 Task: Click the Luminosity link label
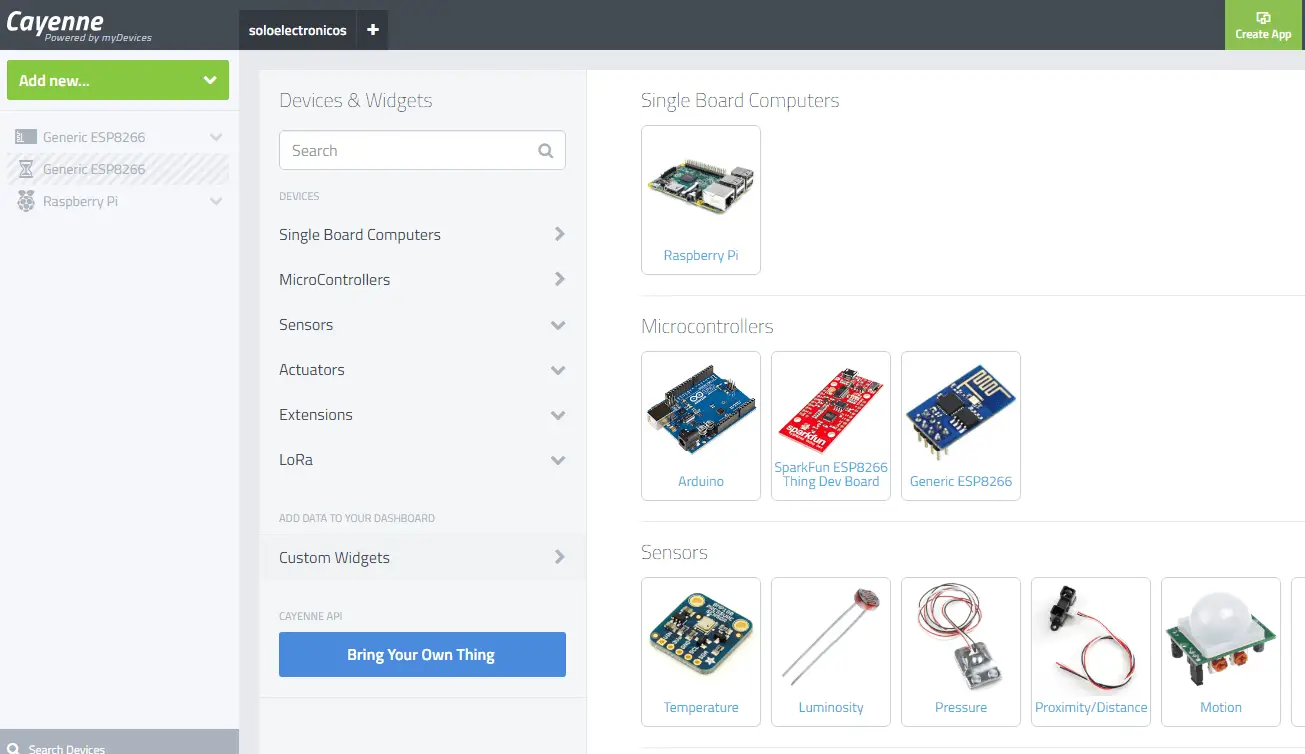click(831, 707)
